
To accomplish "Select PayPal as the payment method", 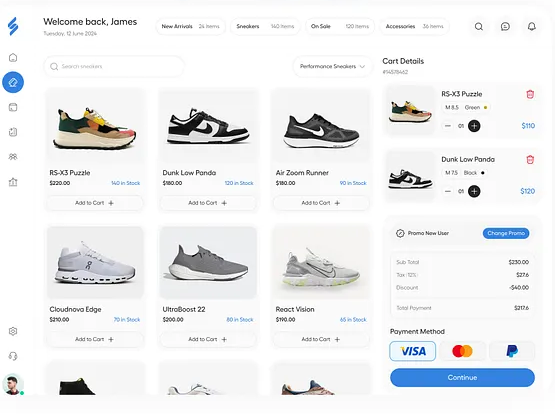I will click(x=512, y=351).
